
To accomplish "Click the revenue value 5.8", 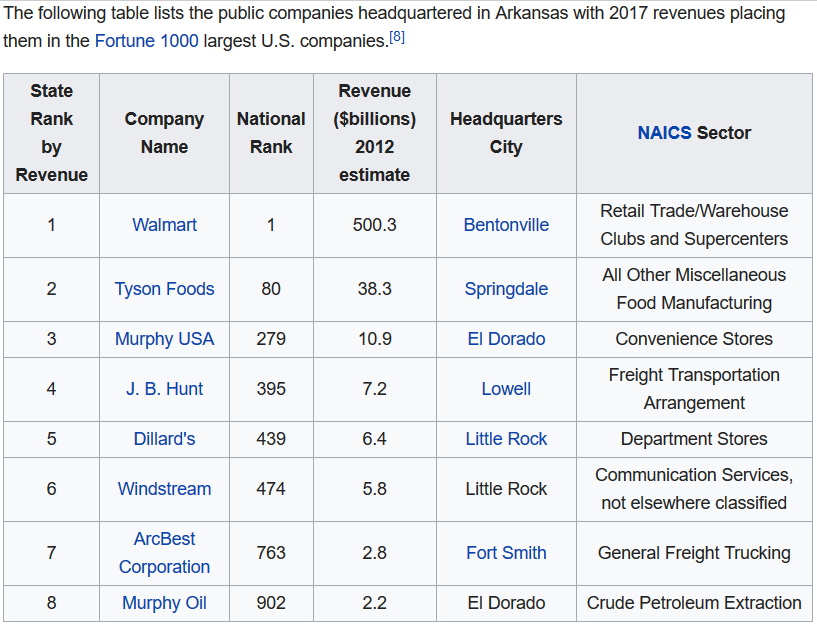I will pyautogui.click(x=375, y=489).
